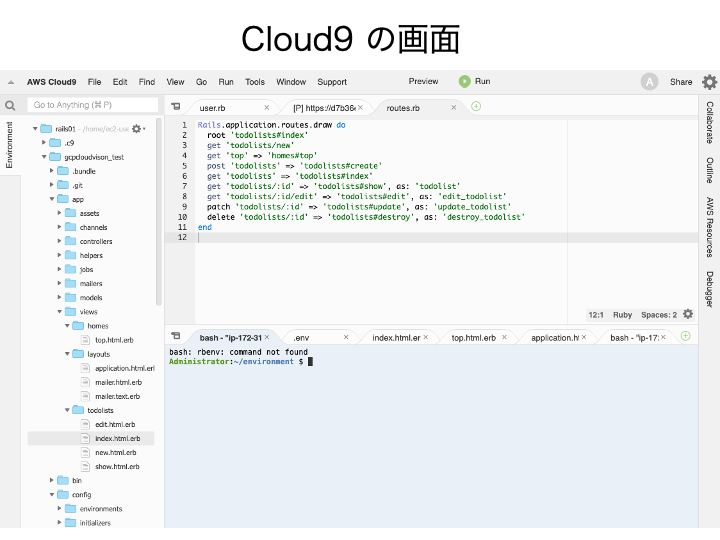
Task: Open preferences gear icon at top right
Action: (x=709, y=82)
